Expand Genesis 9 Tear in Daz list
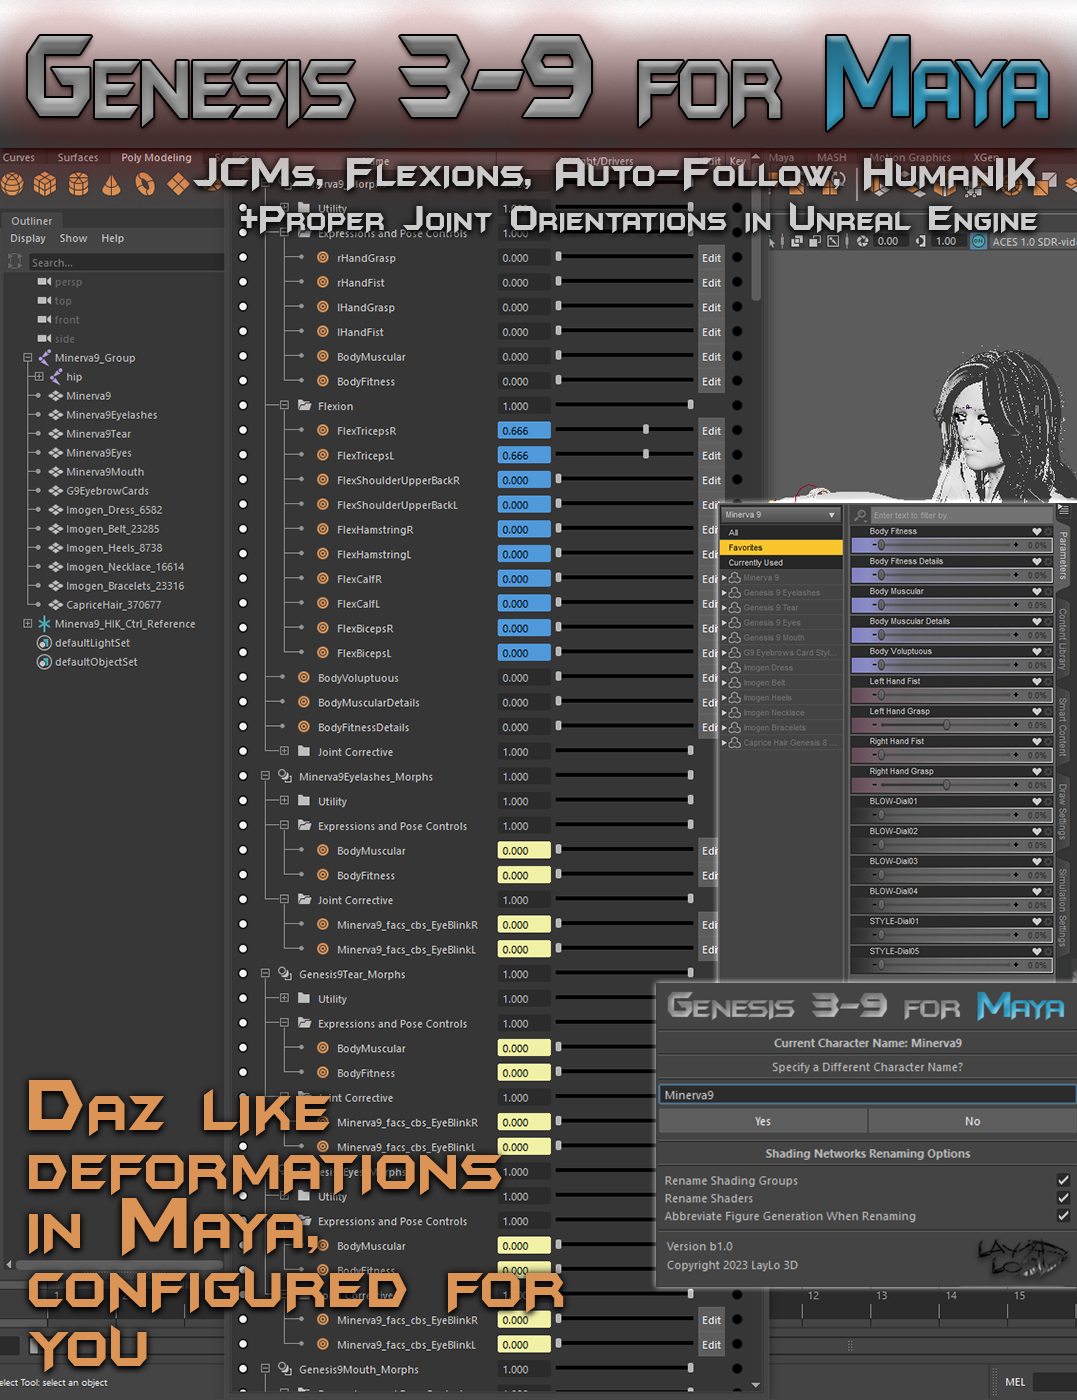This screenshot has height=1400, width=1077. [x=724, y=607]
